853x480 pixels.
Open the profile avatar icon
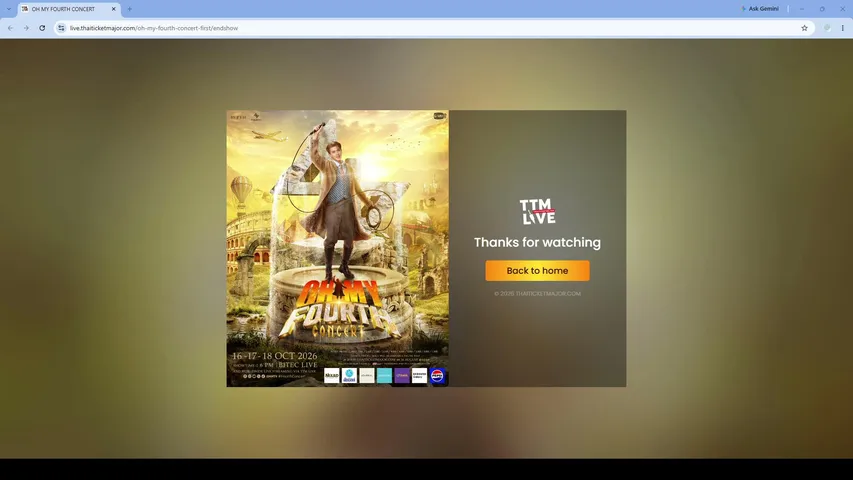pyautogui.click(x=827, y=28)
